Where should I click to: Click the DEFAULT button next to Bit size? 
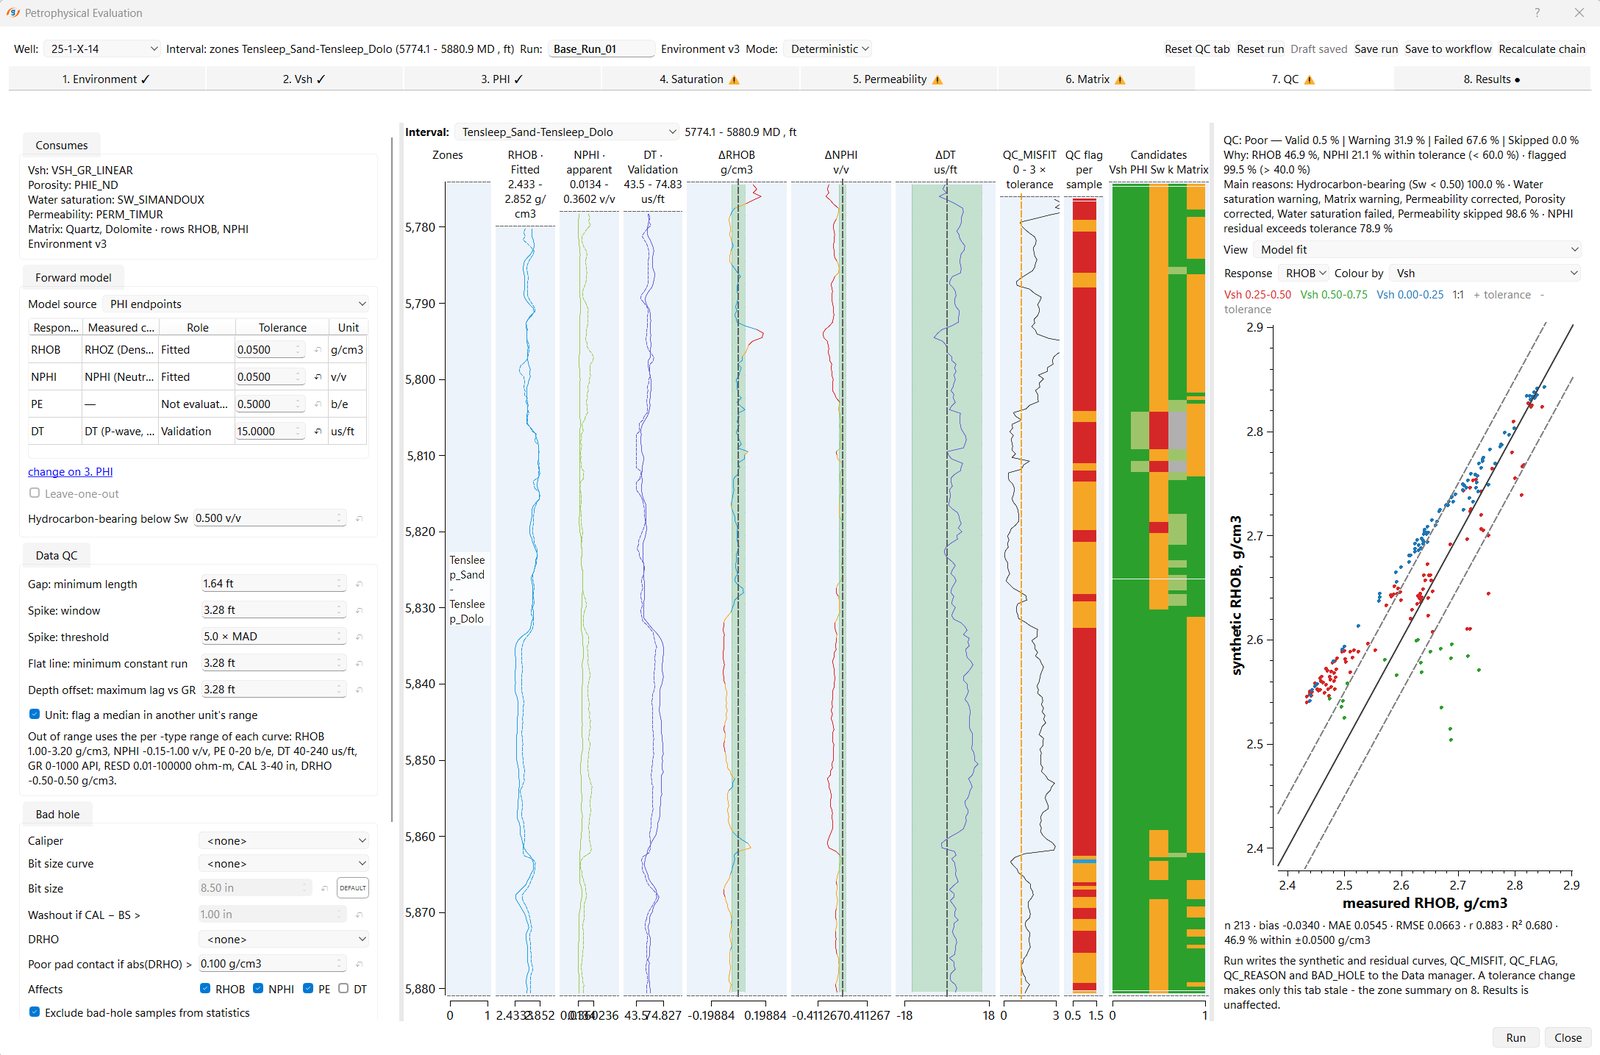pyautogui.click(x=352, y=888)
